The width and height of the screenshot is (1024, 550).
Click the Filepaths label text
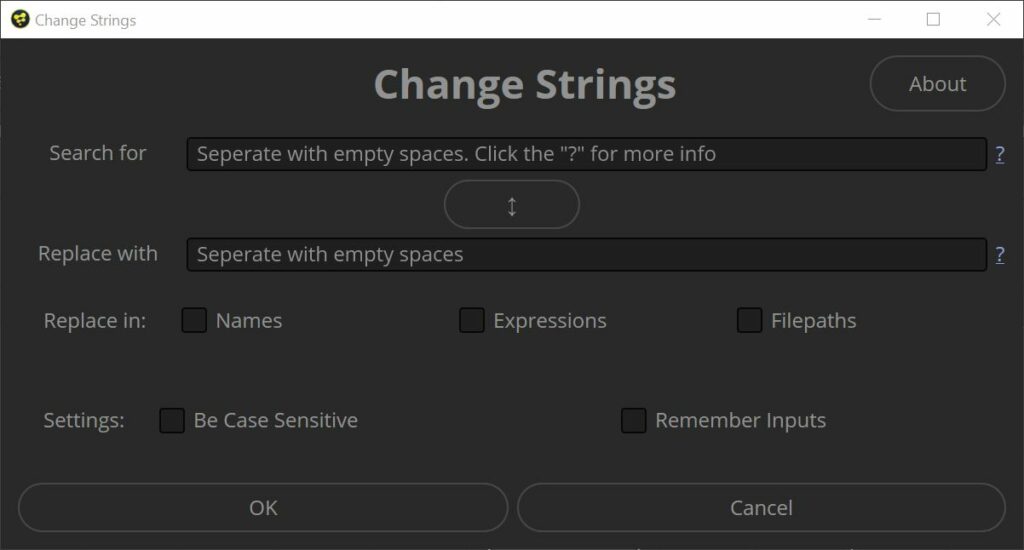click(x=813, y=321)
